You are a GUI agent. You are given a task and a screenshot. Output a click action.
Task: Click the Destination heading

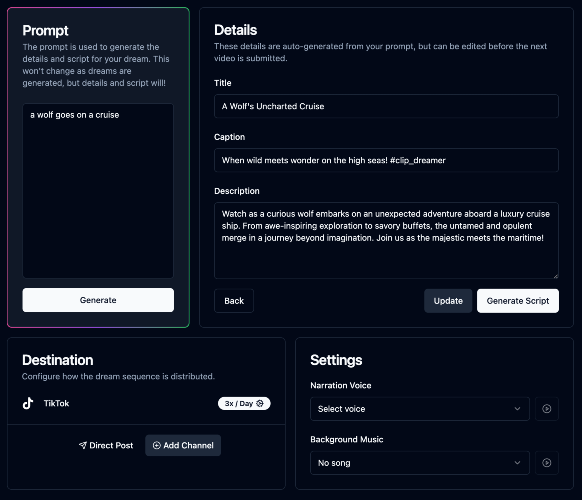[58, 360]
